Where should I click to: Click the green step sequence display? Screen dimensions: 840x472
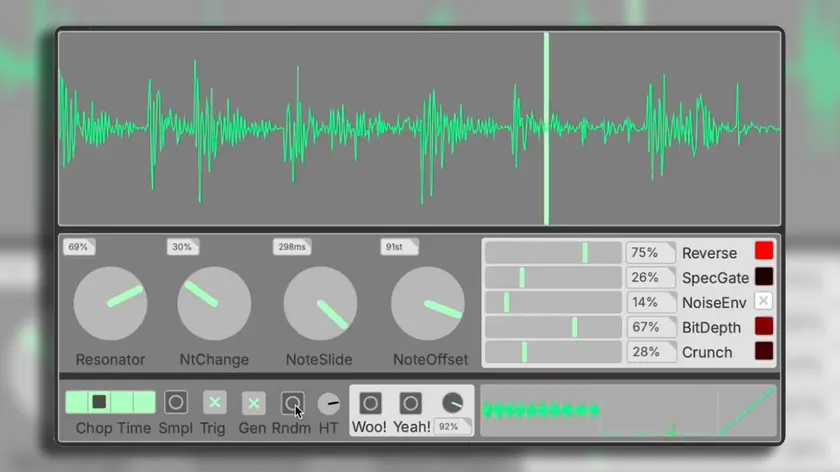[x=541, y=411]
